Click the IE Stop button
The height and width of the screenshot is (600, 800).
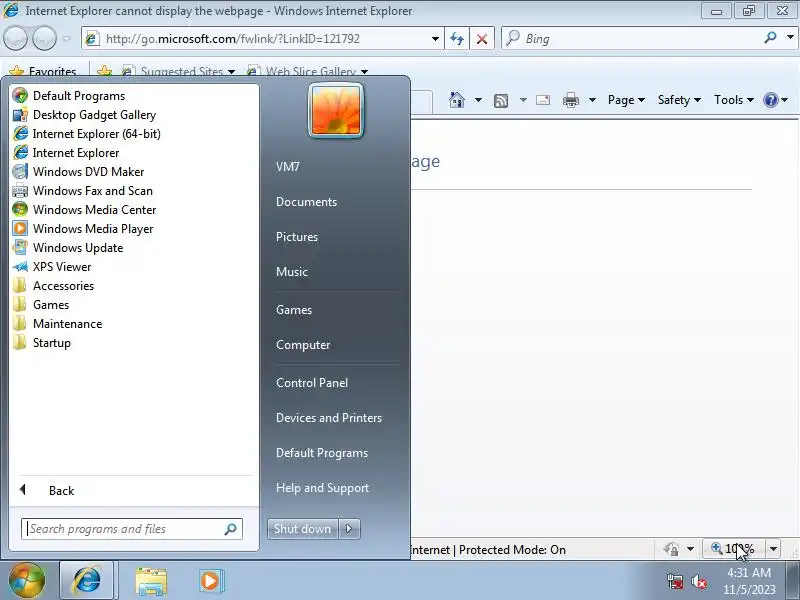coord(481,39)
